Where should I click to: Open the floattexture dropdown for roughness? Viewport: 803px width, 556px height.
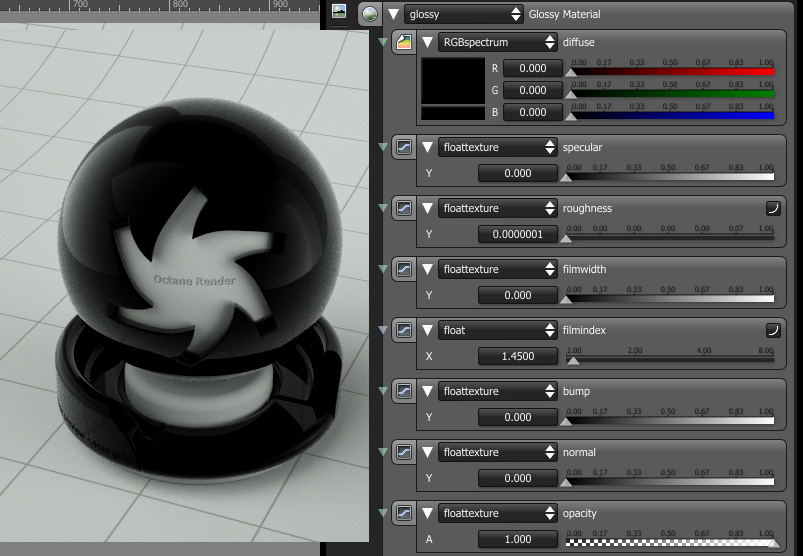pyautogui.click(x=498, y=208)
